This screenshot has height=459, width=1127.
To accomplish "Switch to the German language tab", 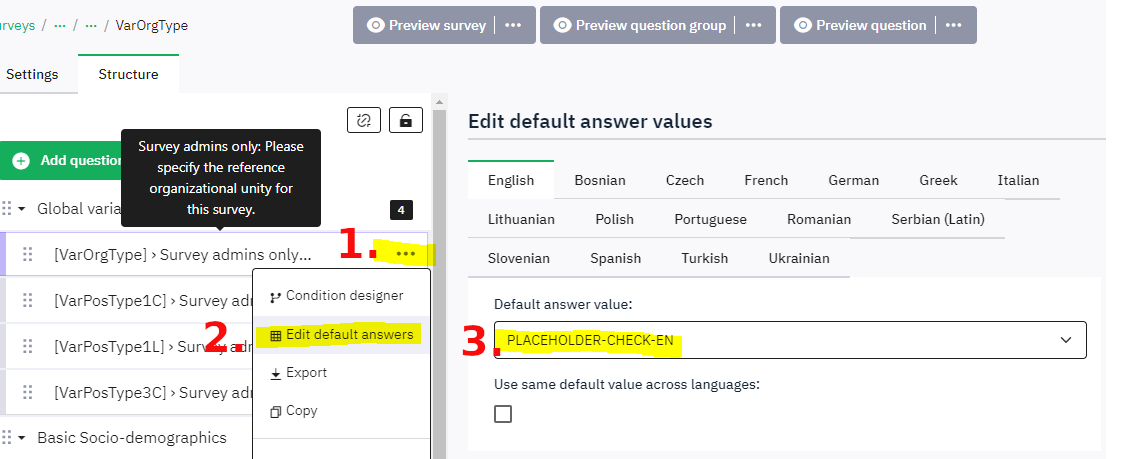I will (853, 180).
